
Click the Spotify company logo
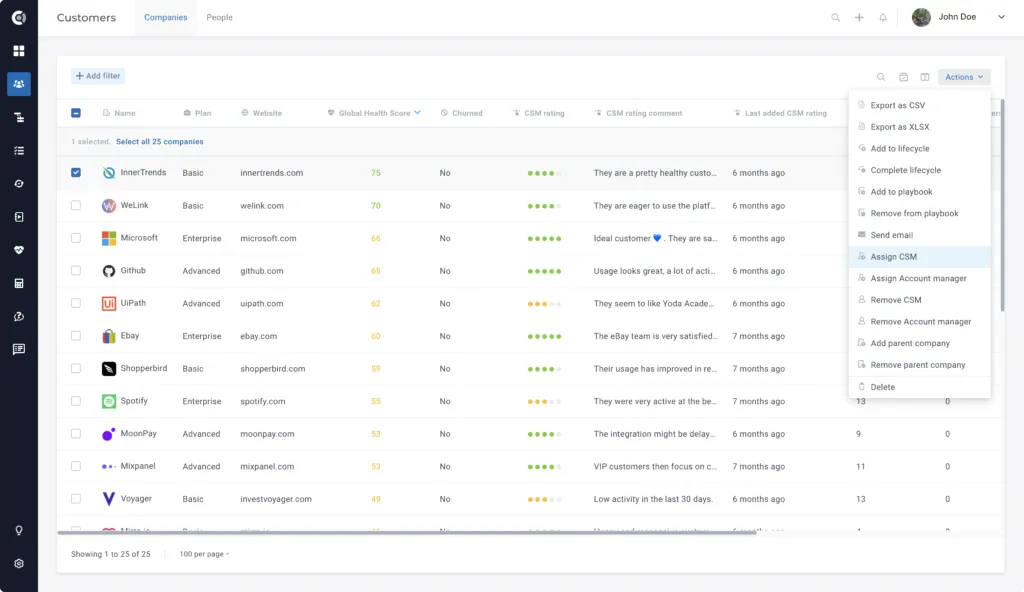click(109, 401)
